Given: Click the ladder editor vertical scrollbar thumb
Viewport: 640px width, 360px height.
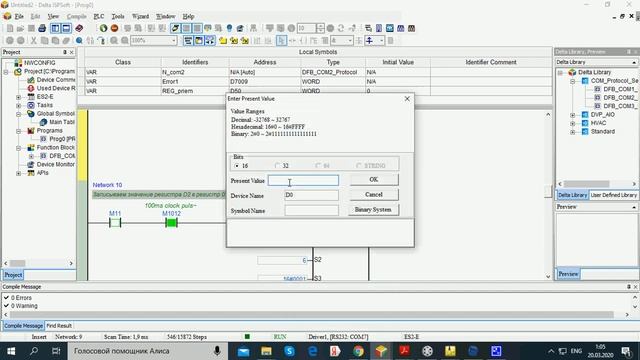Looking at the screenshot, I should coord(548,191).
